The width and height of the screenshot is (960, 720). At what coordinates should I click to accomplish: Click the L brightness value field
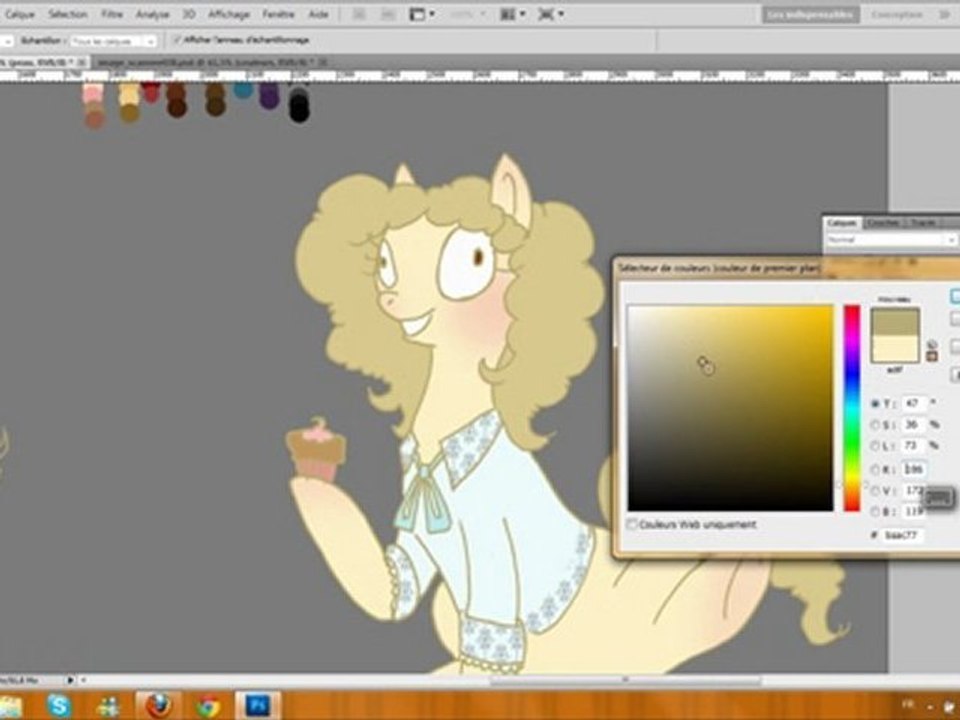click(913, 446)
